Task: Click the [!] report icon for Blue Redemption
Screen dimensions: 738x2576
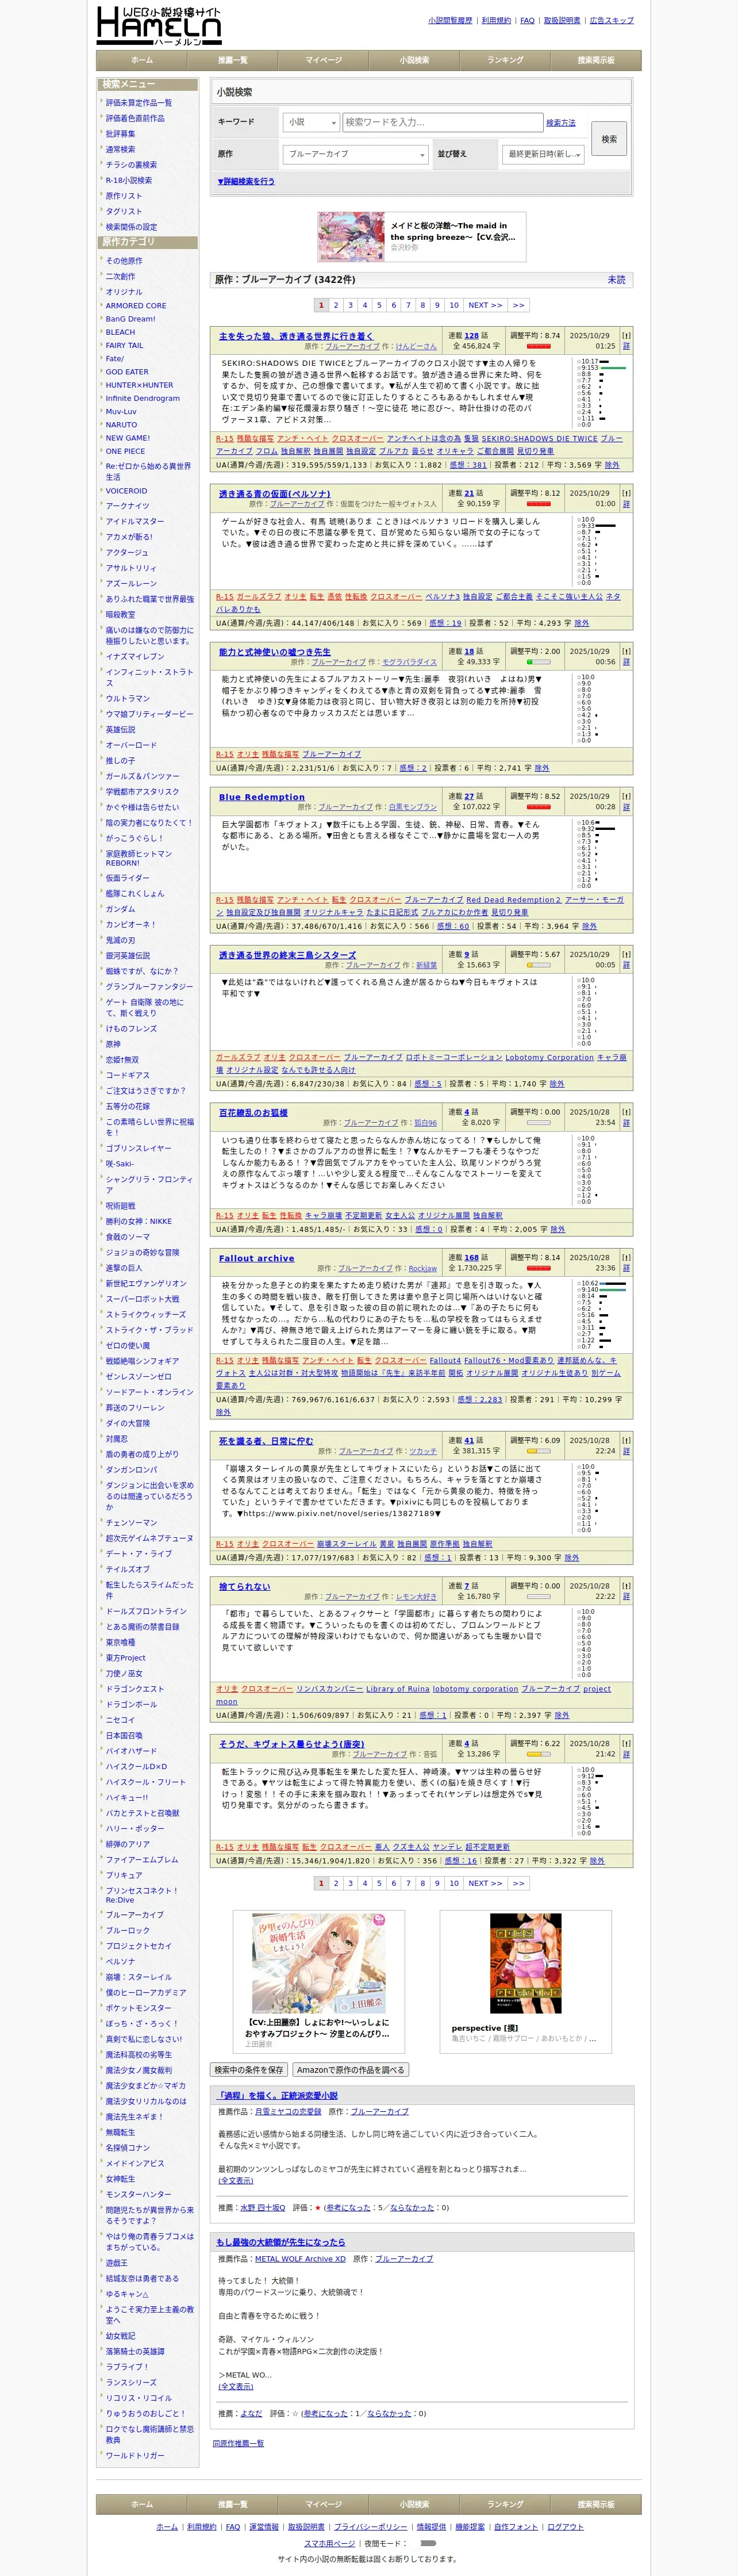Action: (626, 796)
